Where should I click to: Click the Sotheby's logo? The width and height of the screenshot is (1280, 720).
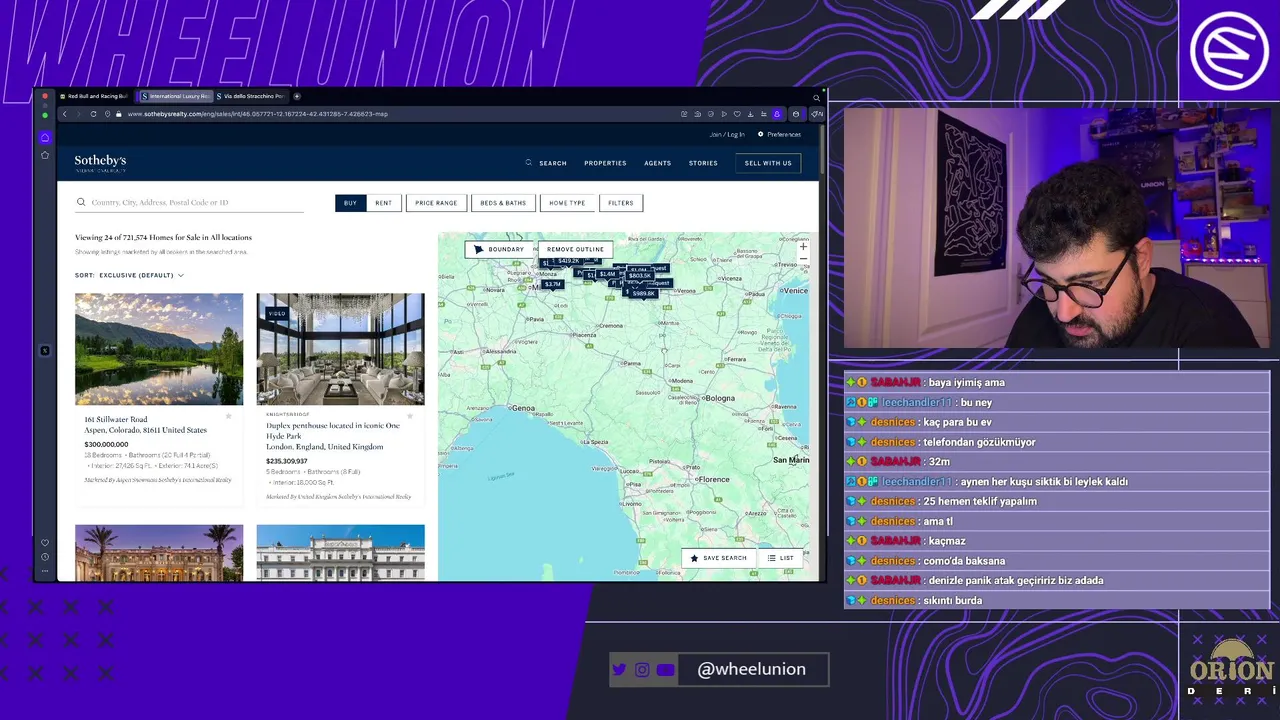point(100,163)
